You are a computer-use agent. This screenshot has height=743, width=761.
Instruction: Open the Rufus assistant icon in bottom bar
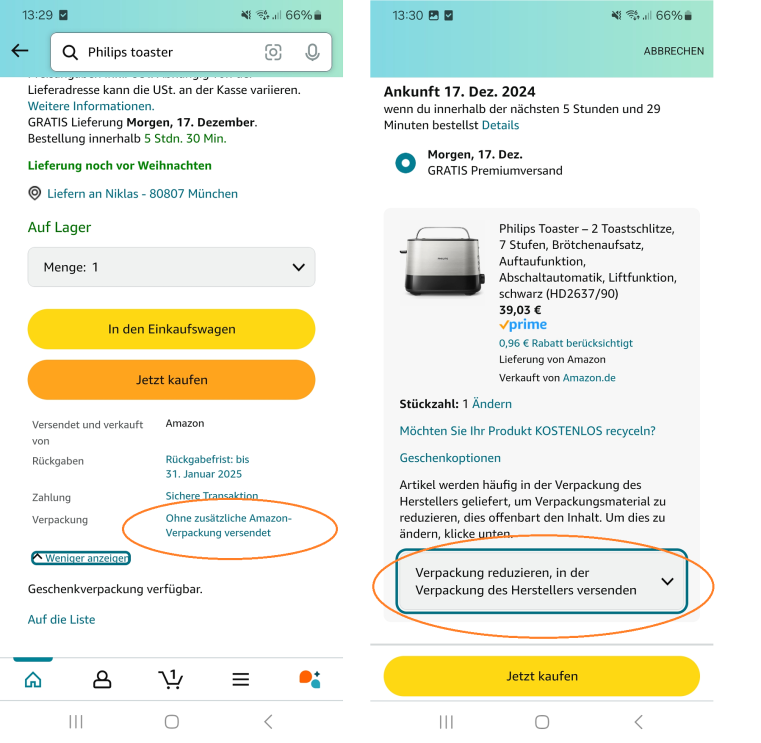[x=310, y=679]
